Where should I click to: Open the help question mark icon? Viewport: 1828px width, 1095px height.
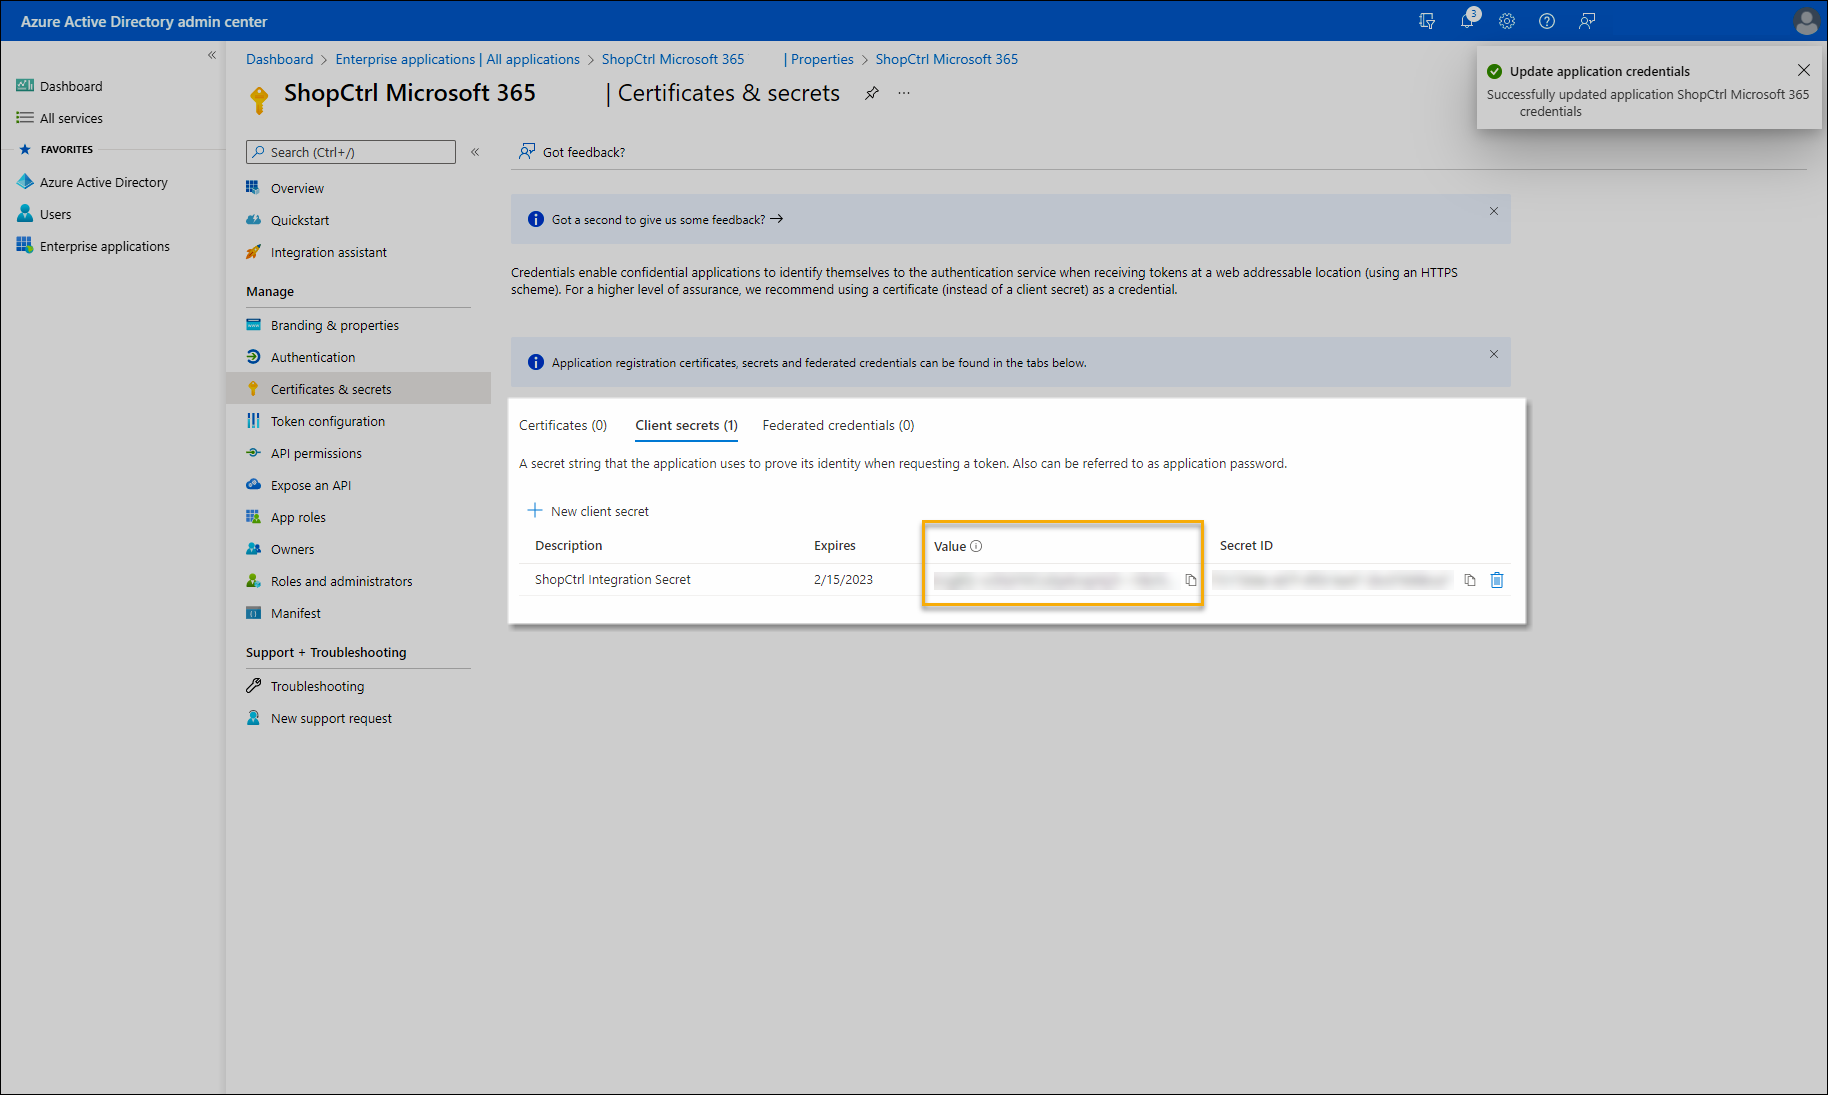[1547, 21]
